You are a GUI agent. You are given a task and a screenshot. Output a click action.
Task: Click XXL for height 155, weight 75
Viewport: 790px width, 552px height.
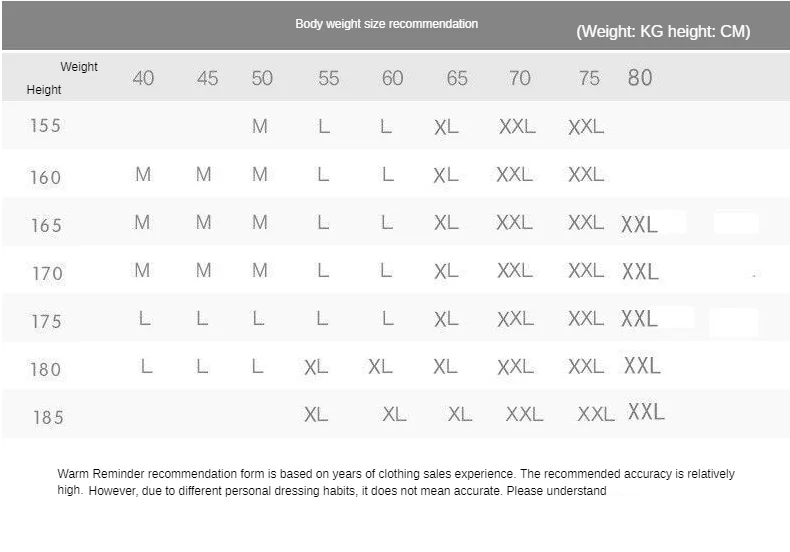586,126
